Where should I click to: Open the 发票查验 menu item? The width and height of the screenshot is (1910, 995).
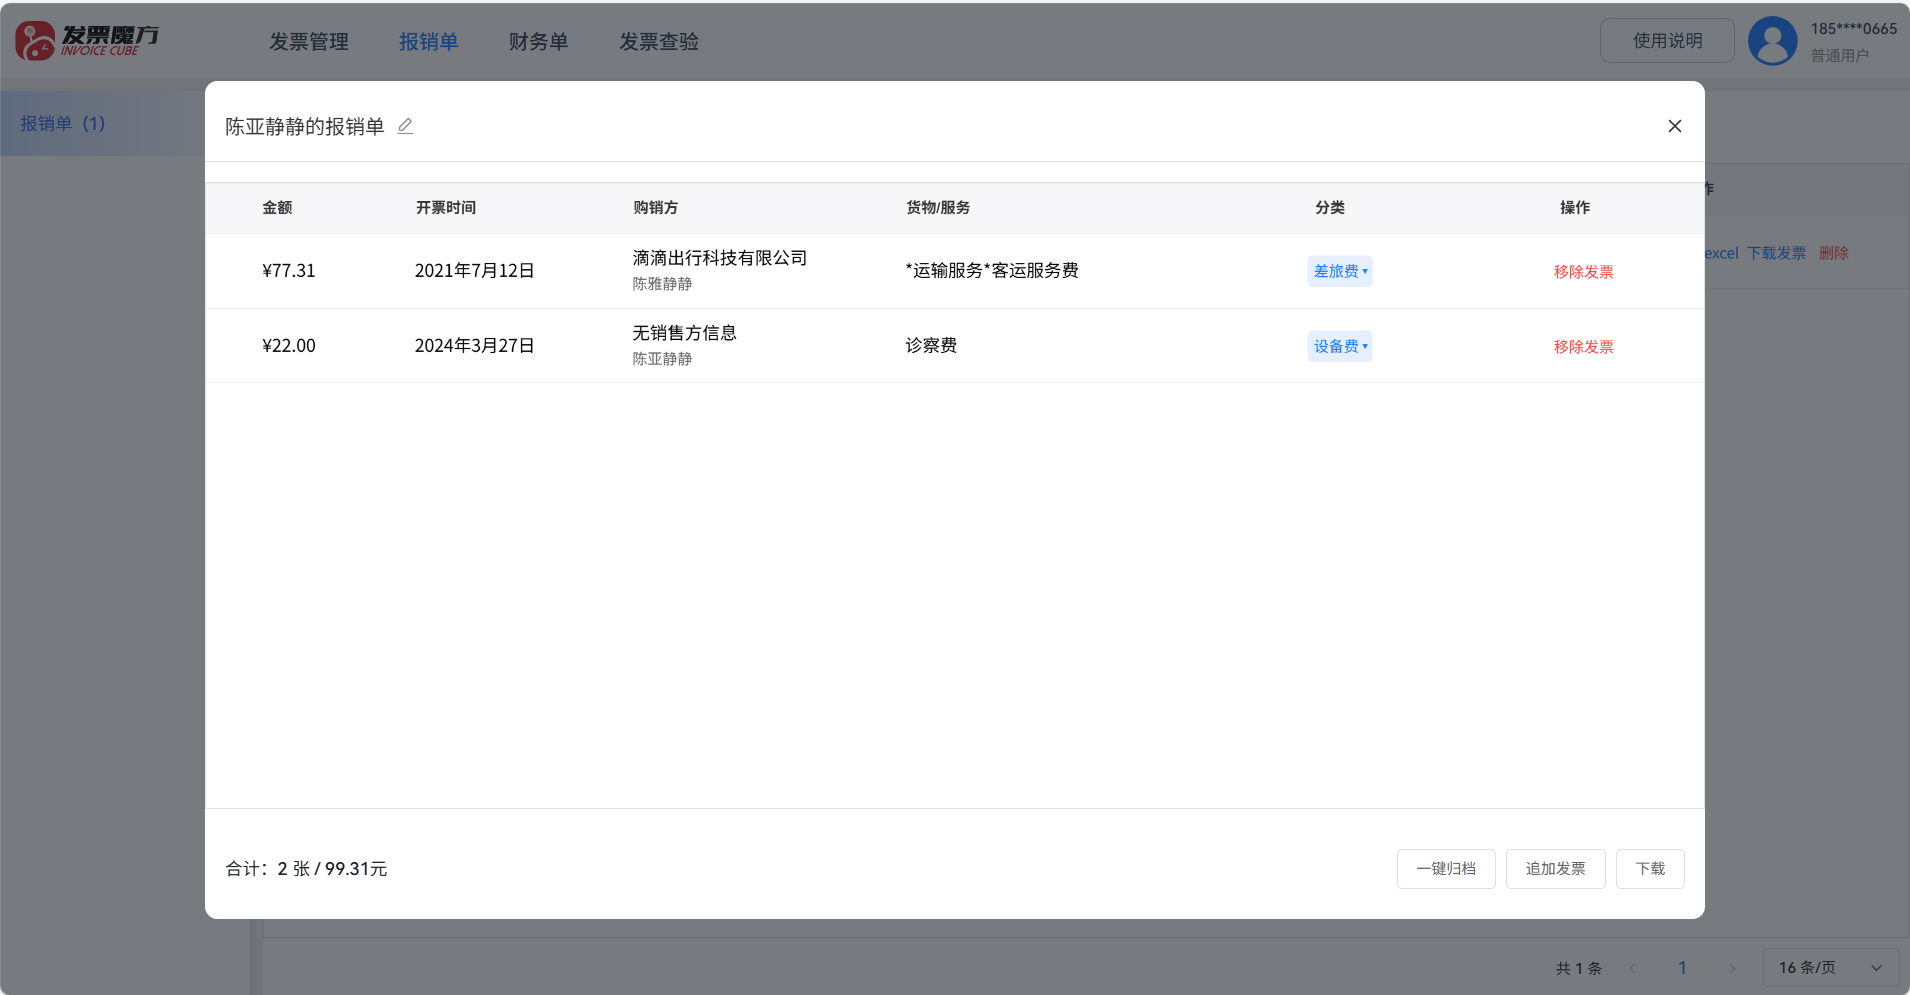click(x=659, y=42)
